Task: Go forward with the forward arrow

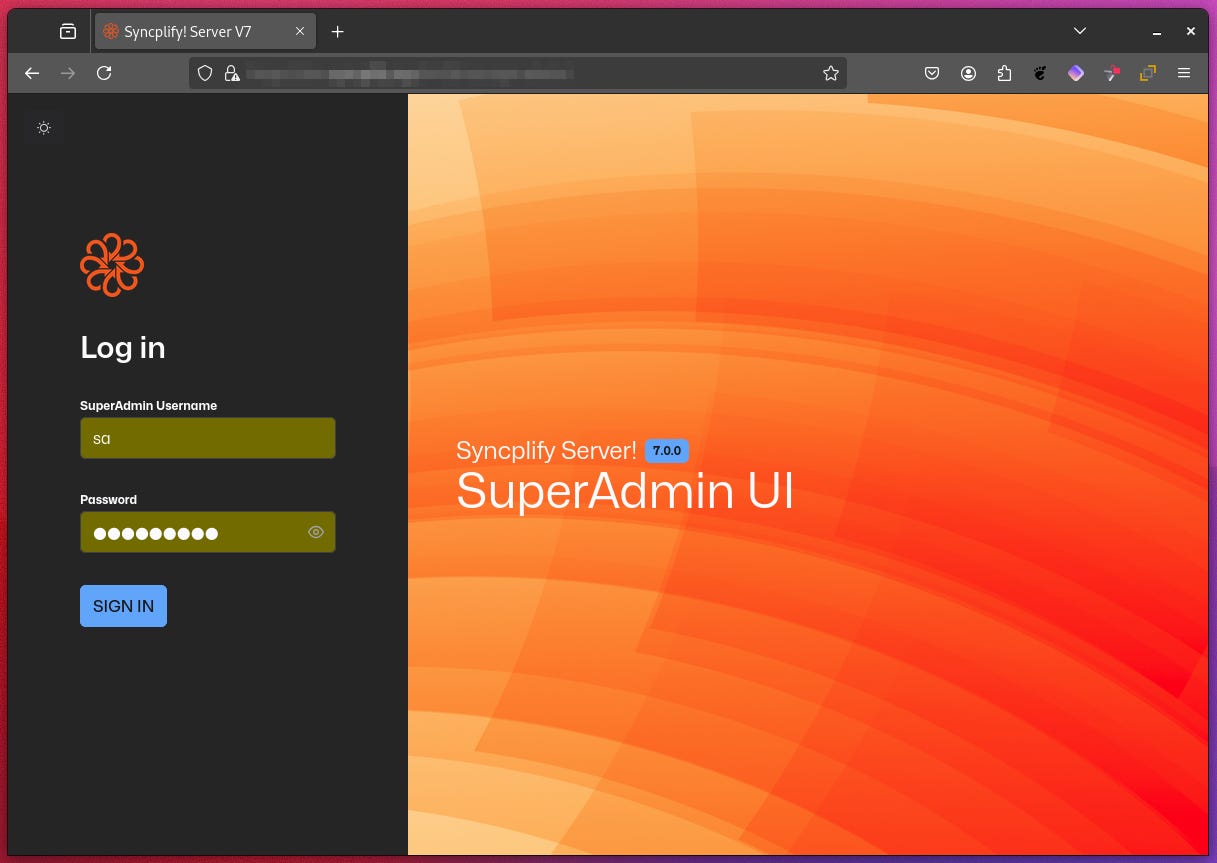Action: pyautogui.click(x=68, y=73)
